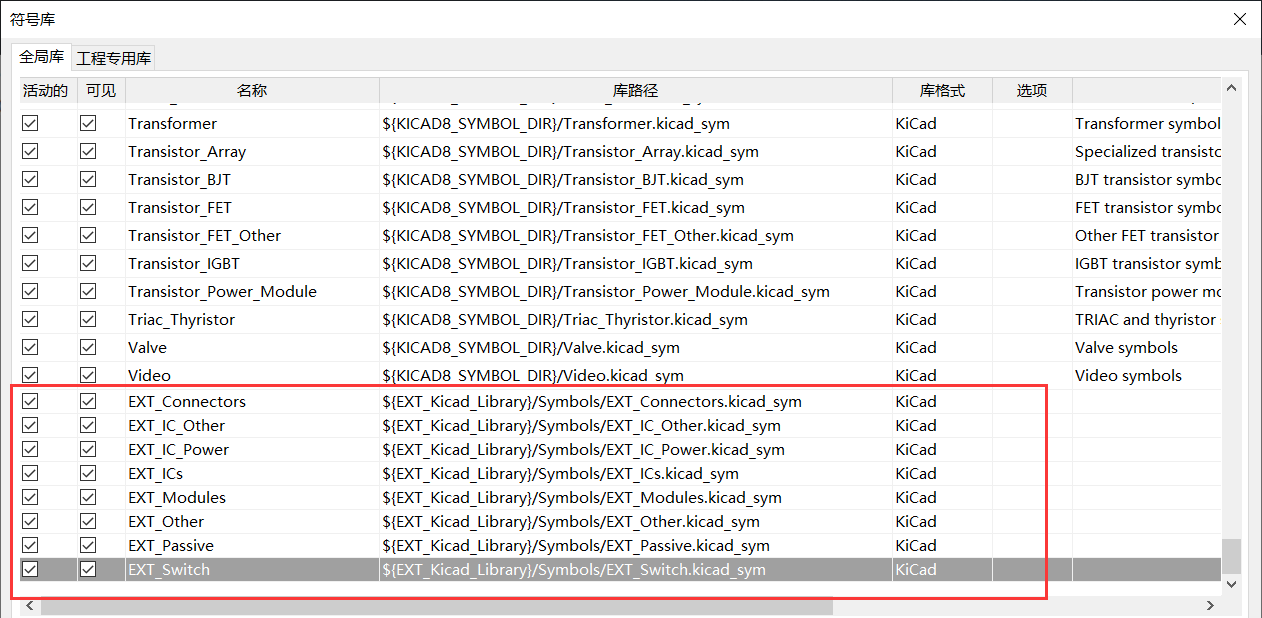Close the 符号库 dialog window
Viewport: 1262px width, 618px height.
coord(1240,19)
